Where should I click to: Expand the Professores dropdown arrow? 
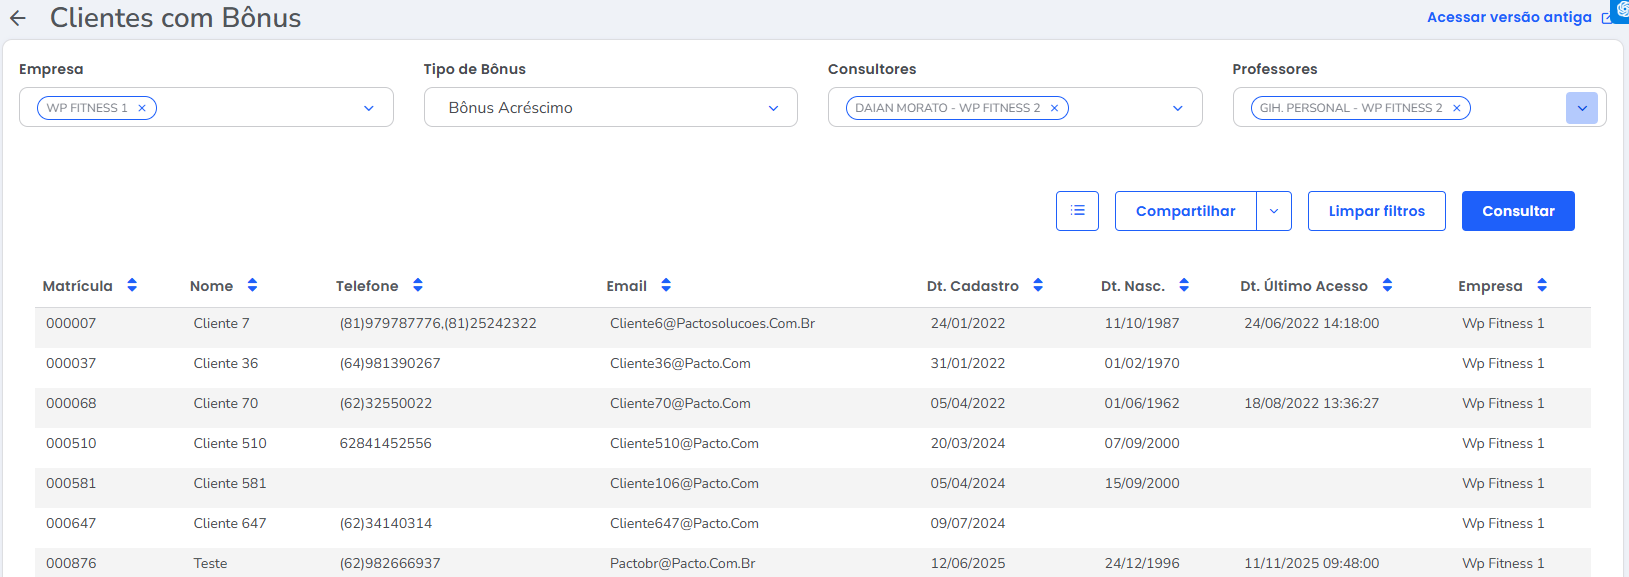(1581, 108)
